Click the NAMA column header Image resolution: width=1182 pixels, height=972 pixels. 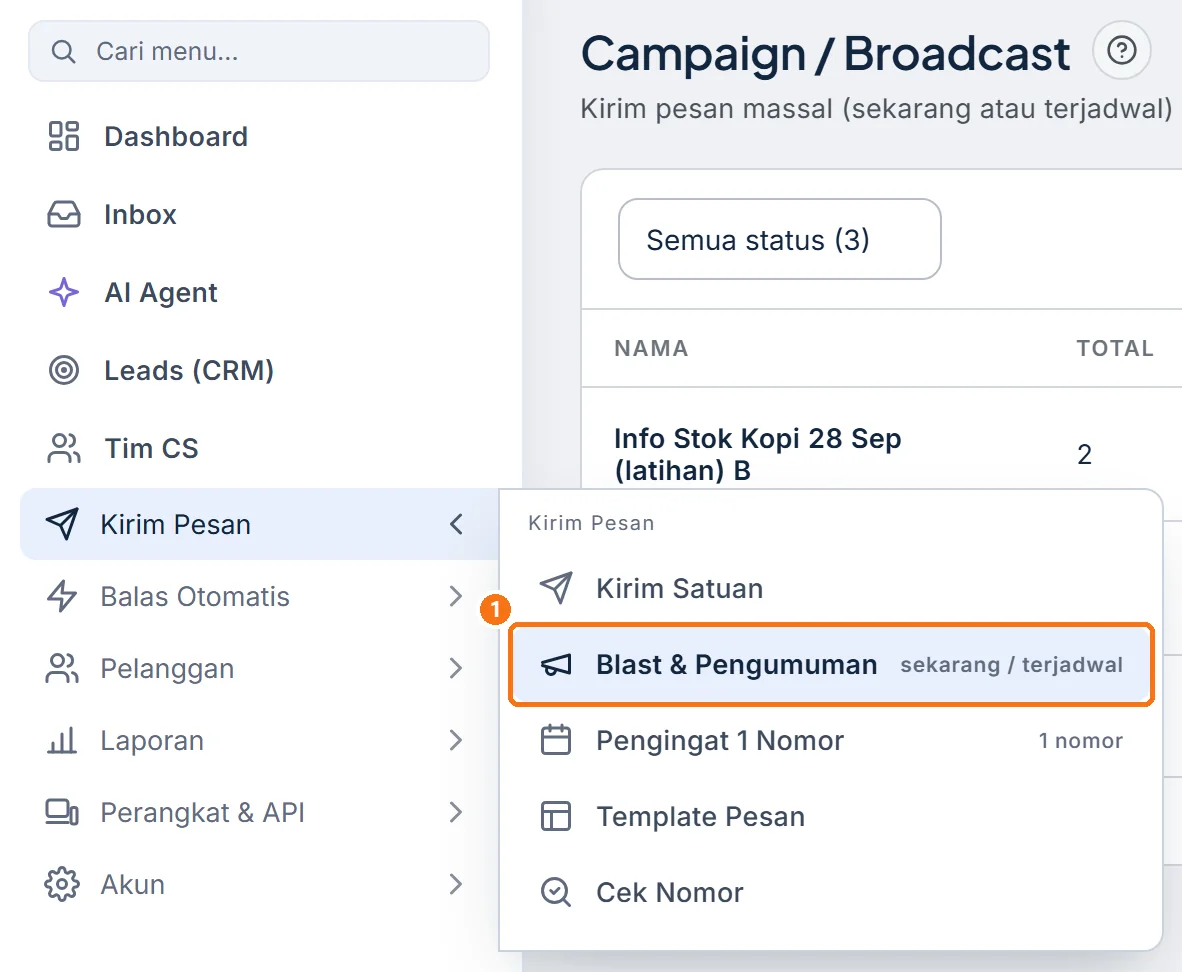pyautogui.click(x=651, y=348)
